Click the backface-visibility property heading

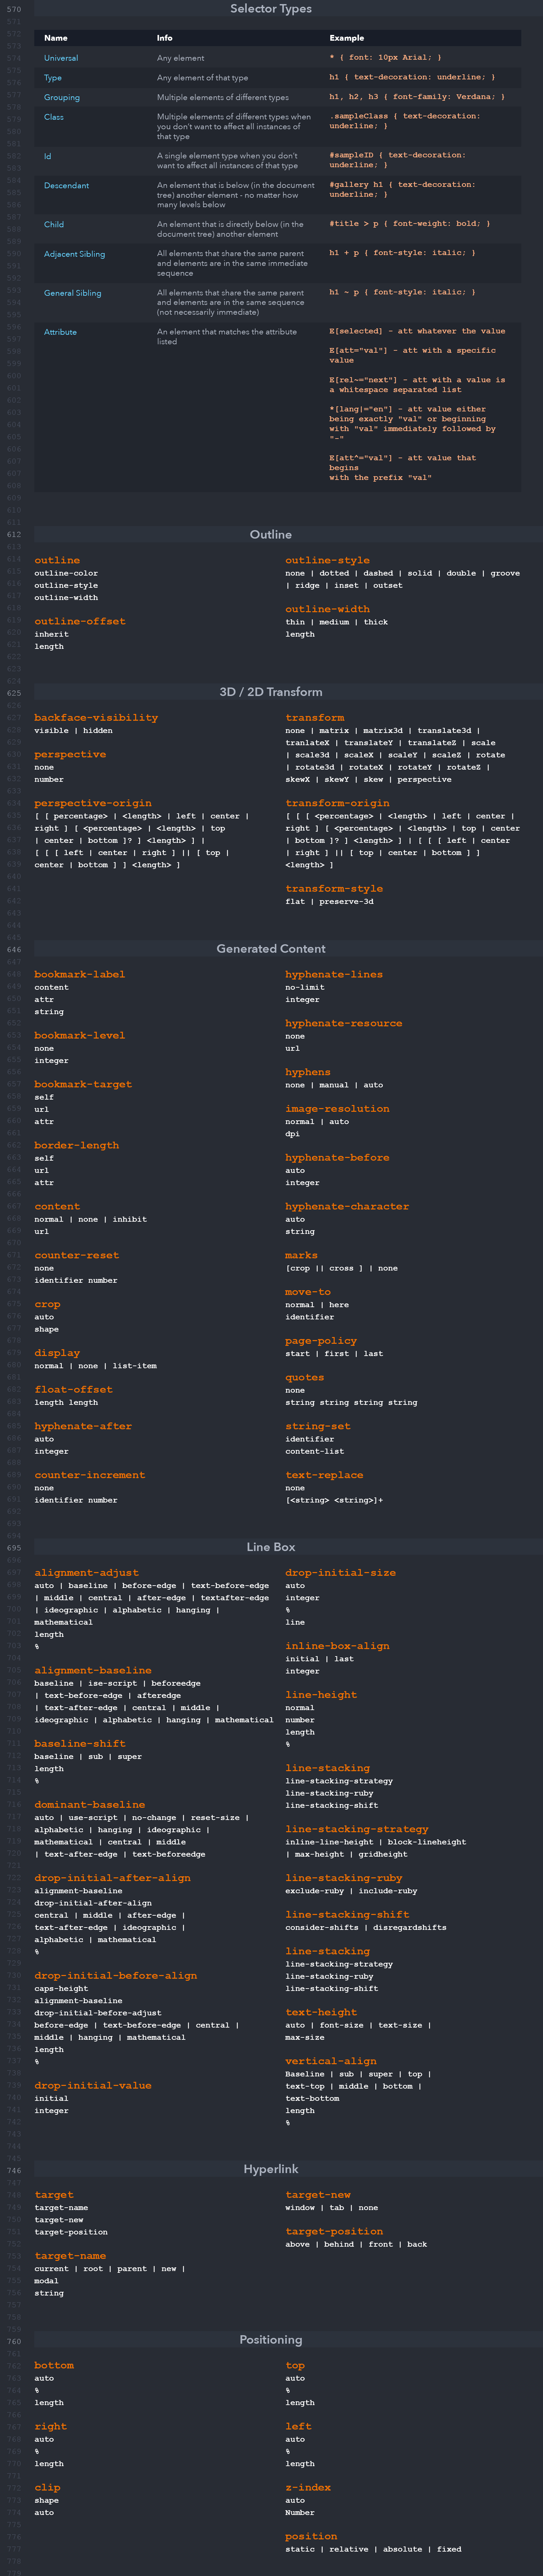[x=96, y=718]
